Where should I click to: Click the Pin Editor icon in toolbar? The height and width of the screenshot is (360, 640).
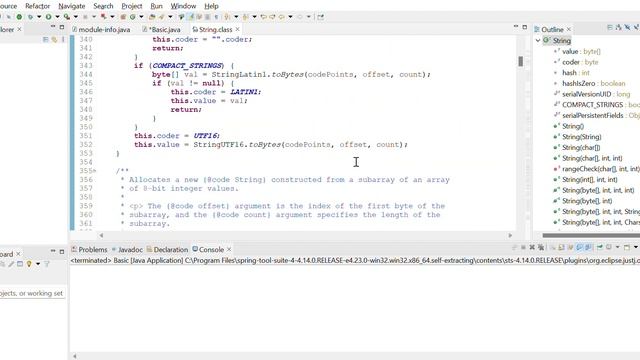pos(320,17)
